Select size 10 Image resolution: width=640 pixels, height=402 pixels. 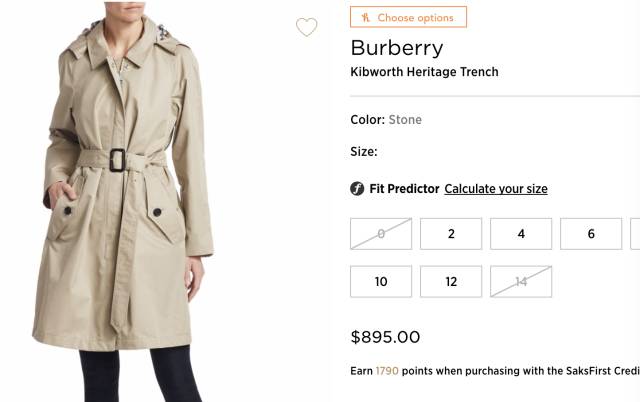[x=381, y=282]
